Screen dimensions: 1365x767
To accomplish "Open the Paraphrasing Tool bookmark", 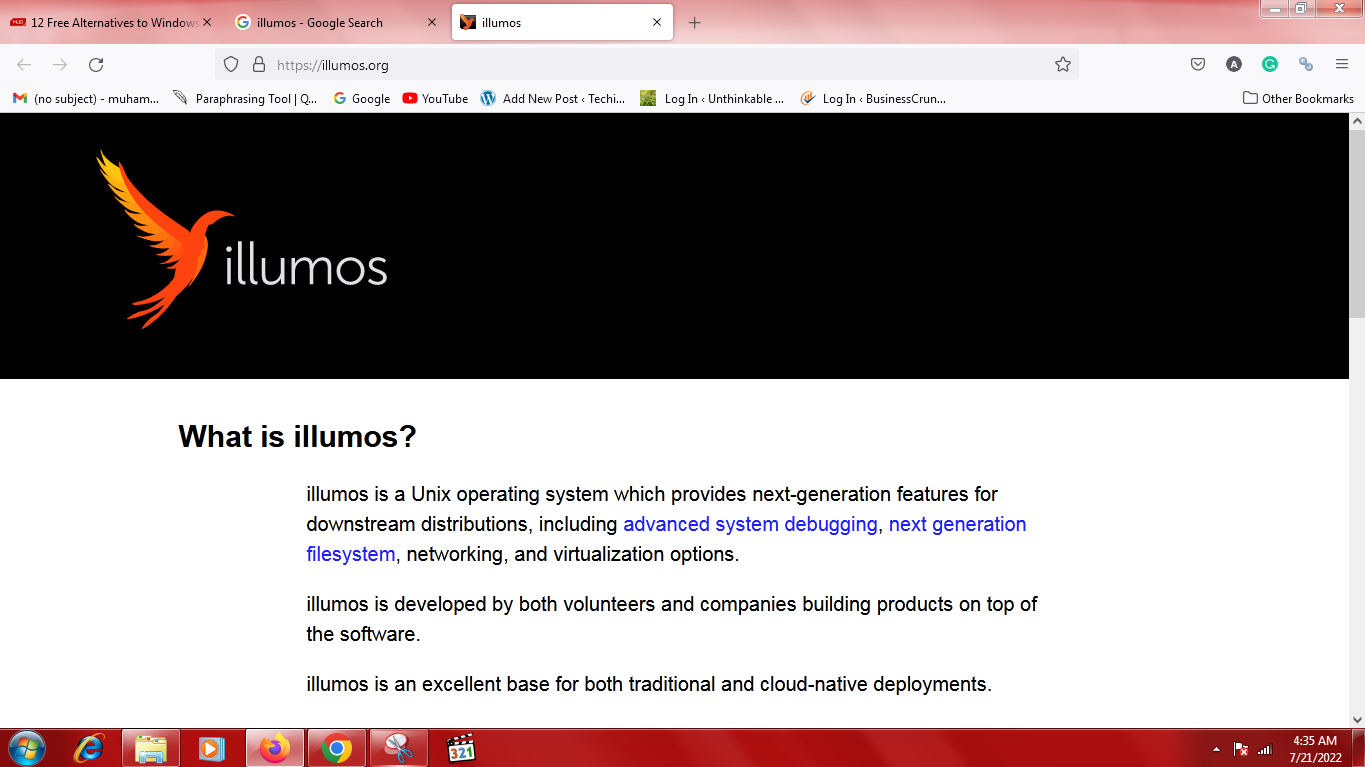I will (x=246, y=99).
